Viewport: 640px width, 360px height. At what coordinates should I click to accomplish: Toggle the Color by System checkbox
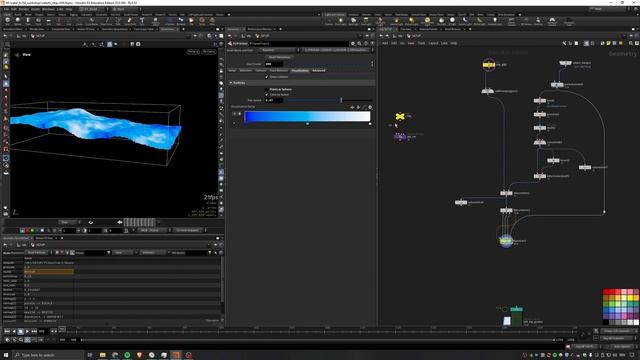[x=267, y=95]
